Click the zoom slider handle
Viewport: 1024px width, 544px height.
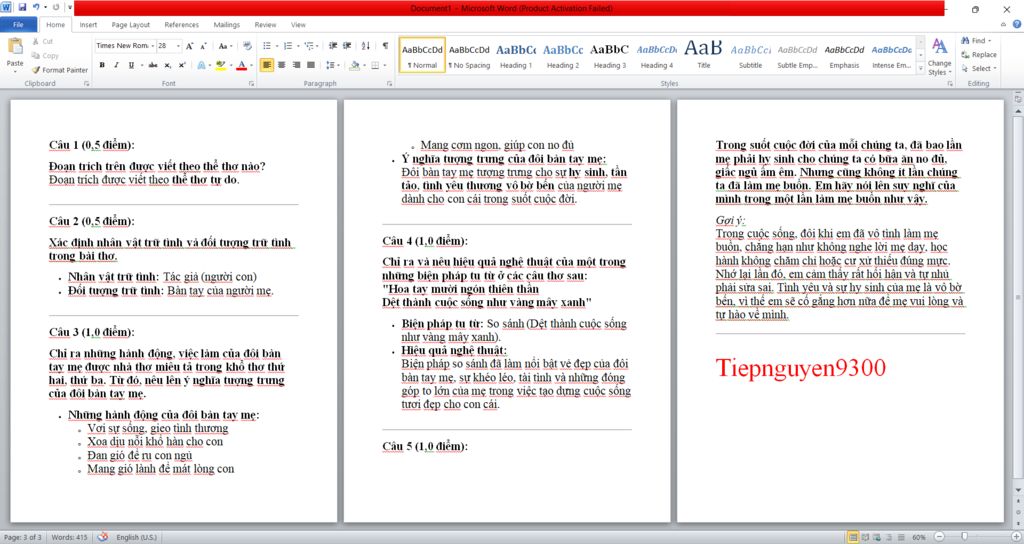click(964, 537)
